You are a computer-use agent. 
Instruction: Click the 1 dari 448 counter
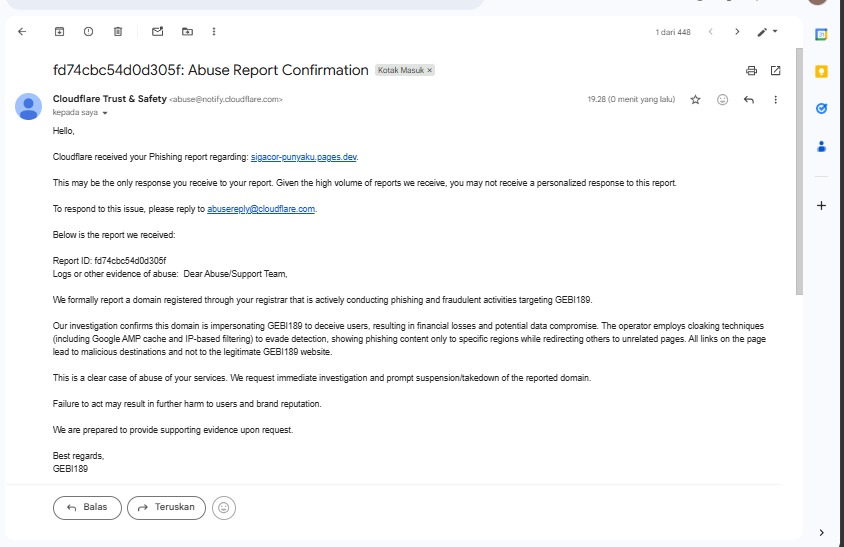coord(673,32)
